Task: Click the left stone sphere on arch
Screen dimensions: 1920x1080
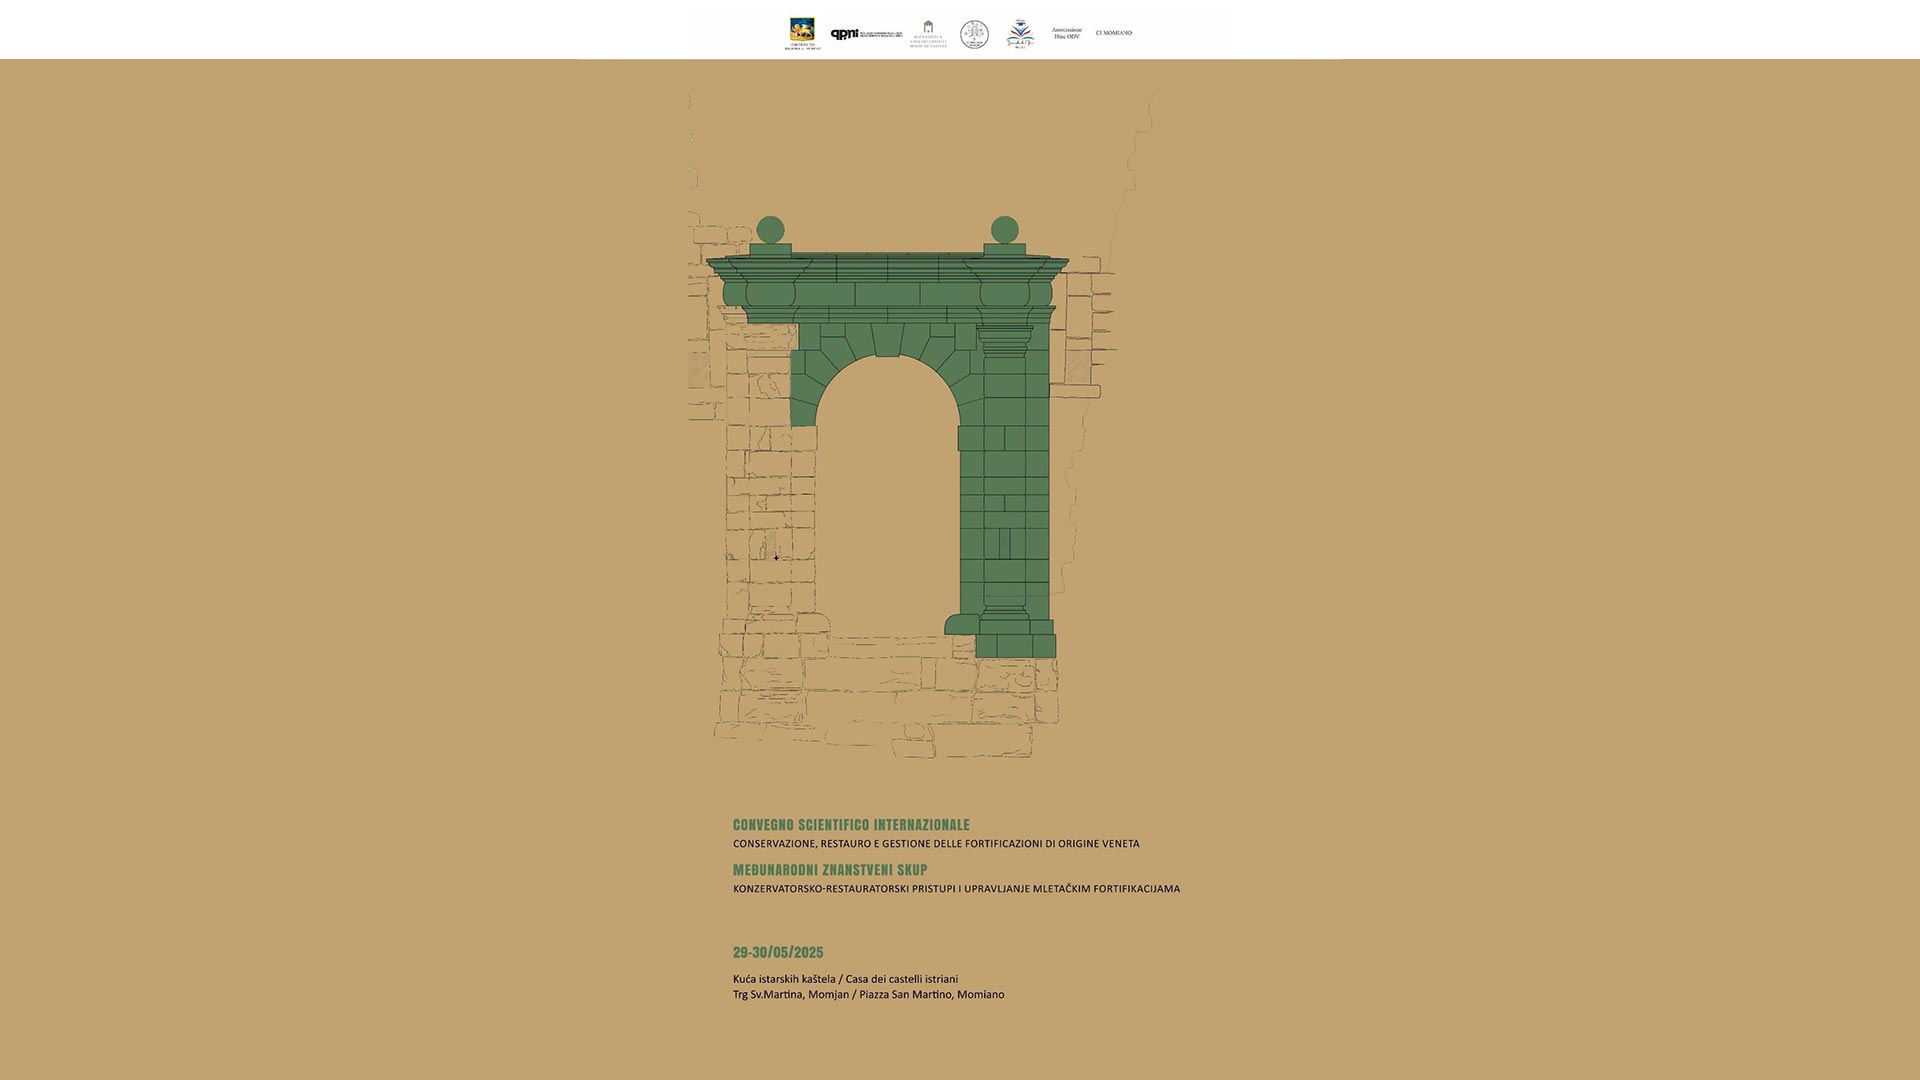Action: pyautogui.click(x=770, y=230)
